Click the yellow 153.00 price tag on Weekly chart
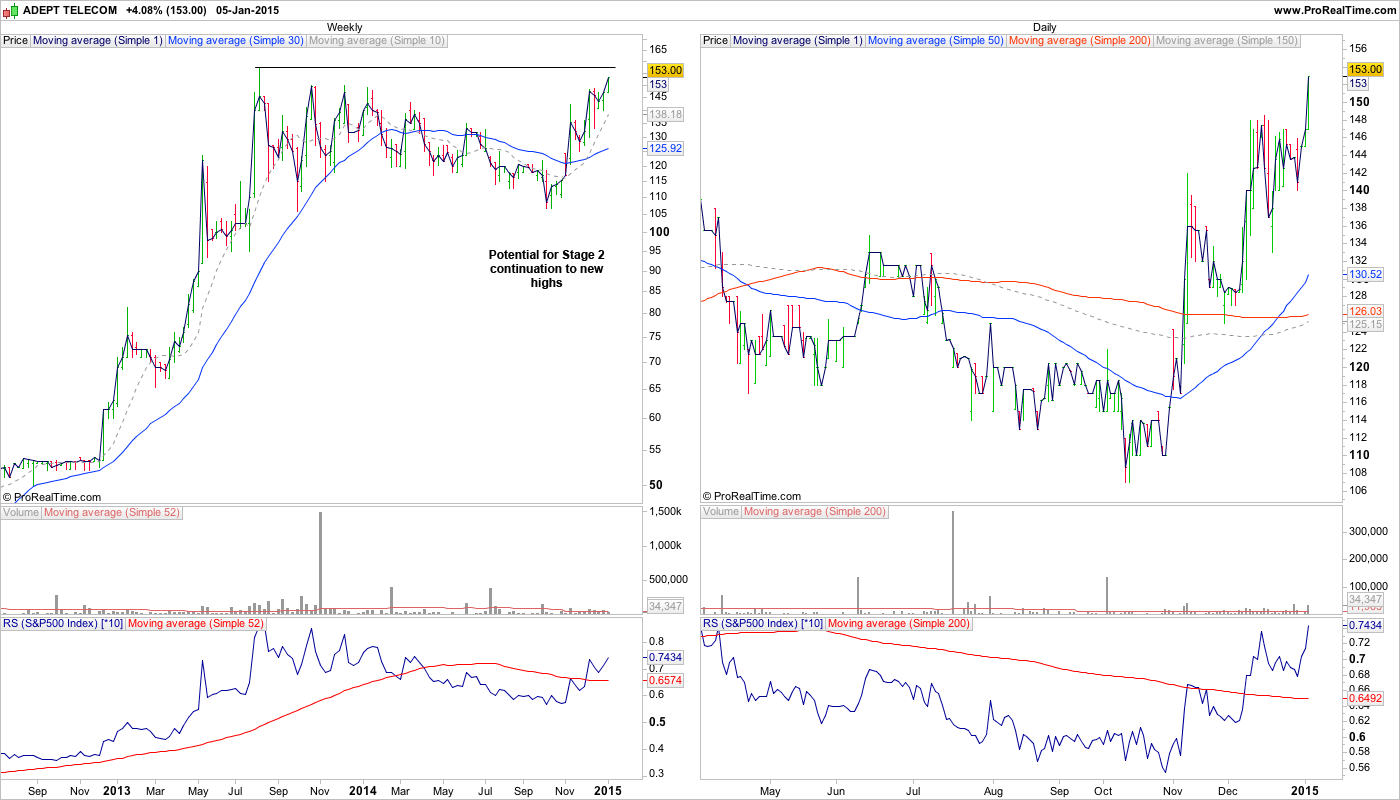 [665, 70]
